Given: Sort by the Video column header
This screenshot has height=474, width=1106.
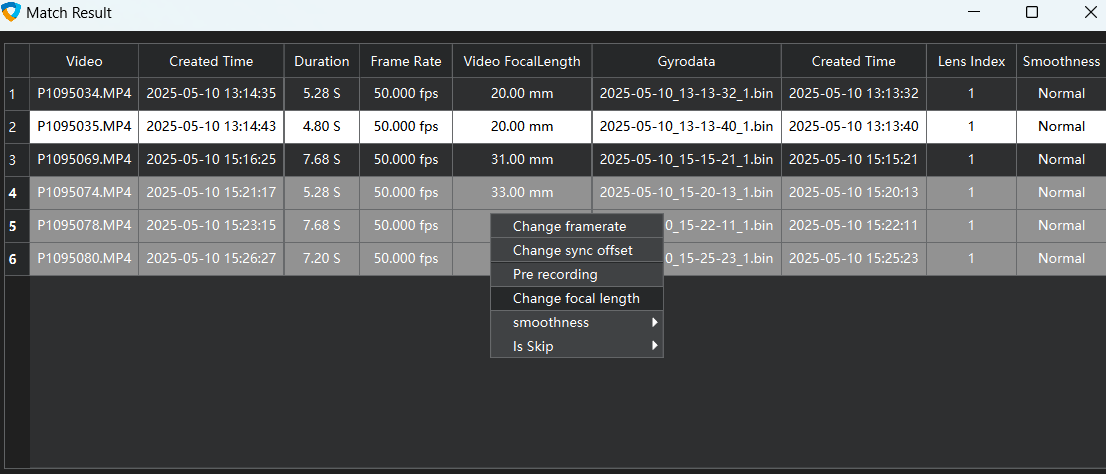Looking at the screenshot, I should coord(84,61).
